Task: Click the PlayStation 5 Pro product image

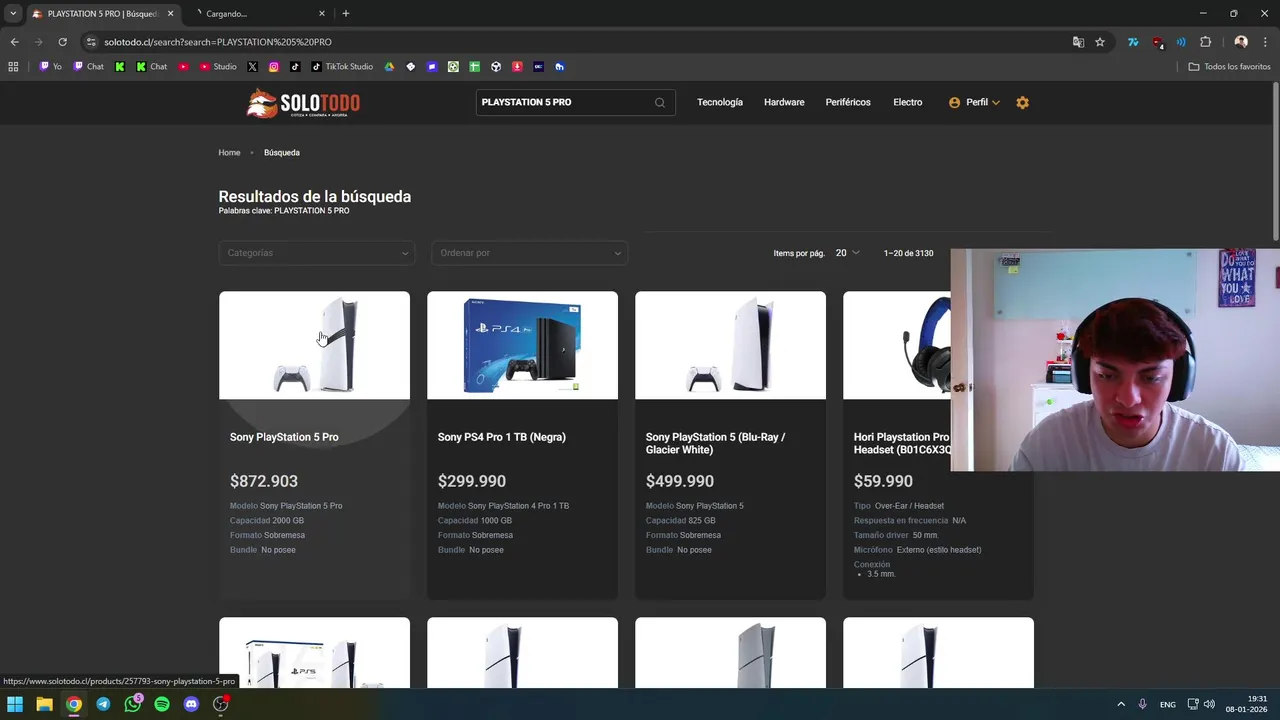Action: pyautogui.click(x=314, y=345)
